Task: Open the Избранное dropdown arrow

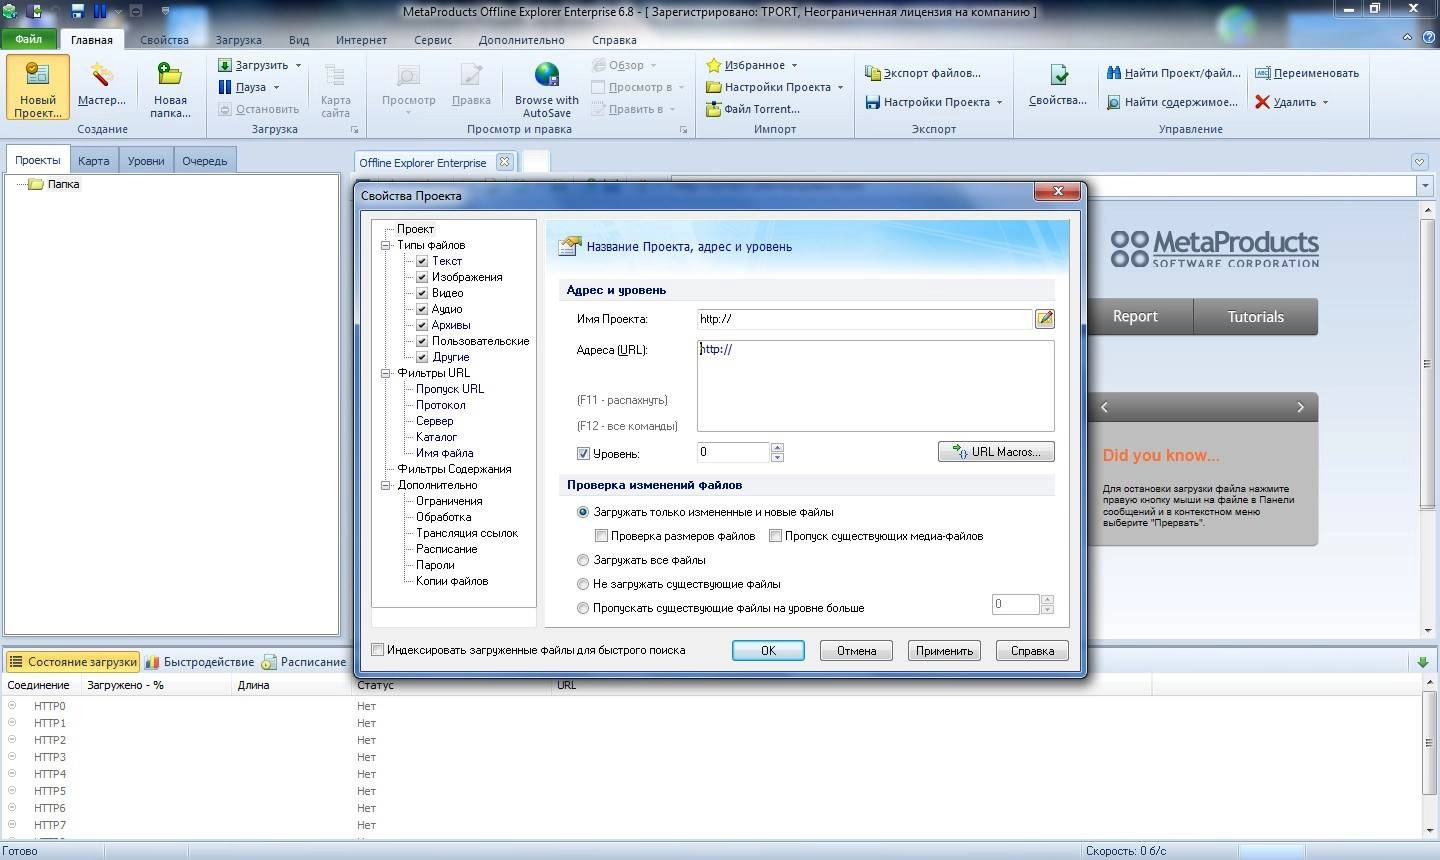Action: [794, 66]
